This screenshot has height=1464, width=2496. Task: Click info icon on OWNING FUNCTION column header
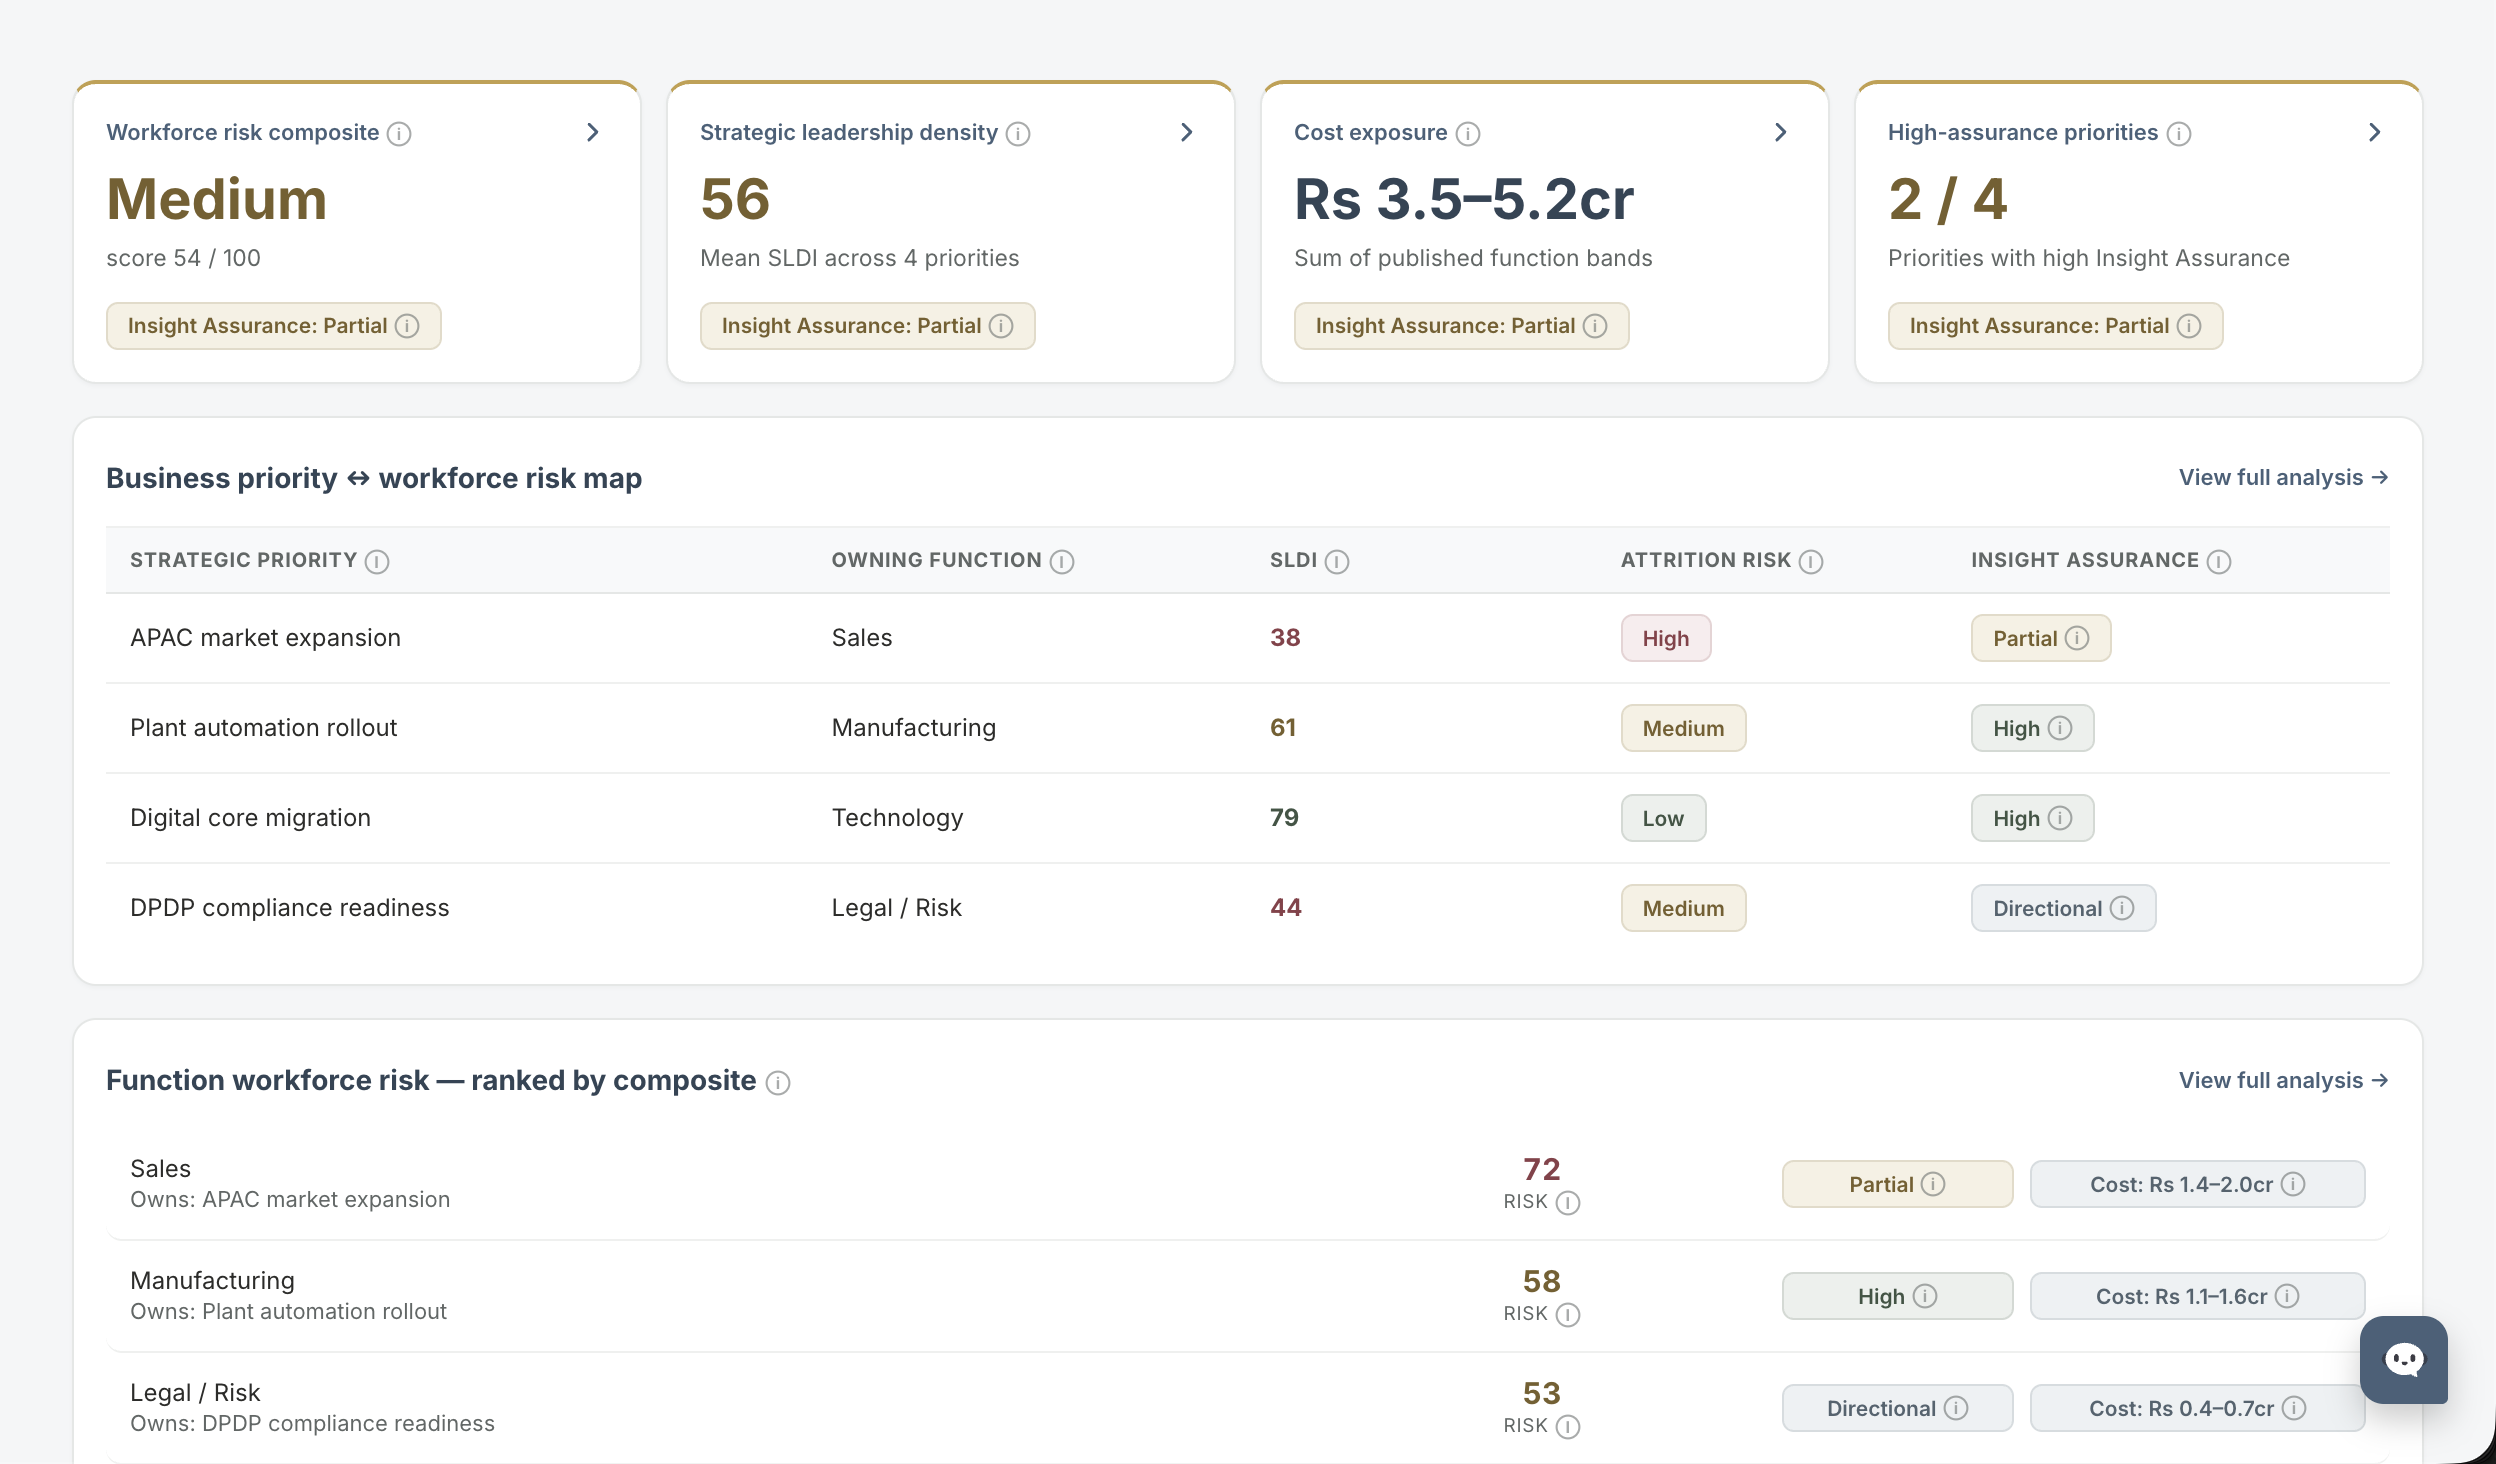coord(1062,561)
